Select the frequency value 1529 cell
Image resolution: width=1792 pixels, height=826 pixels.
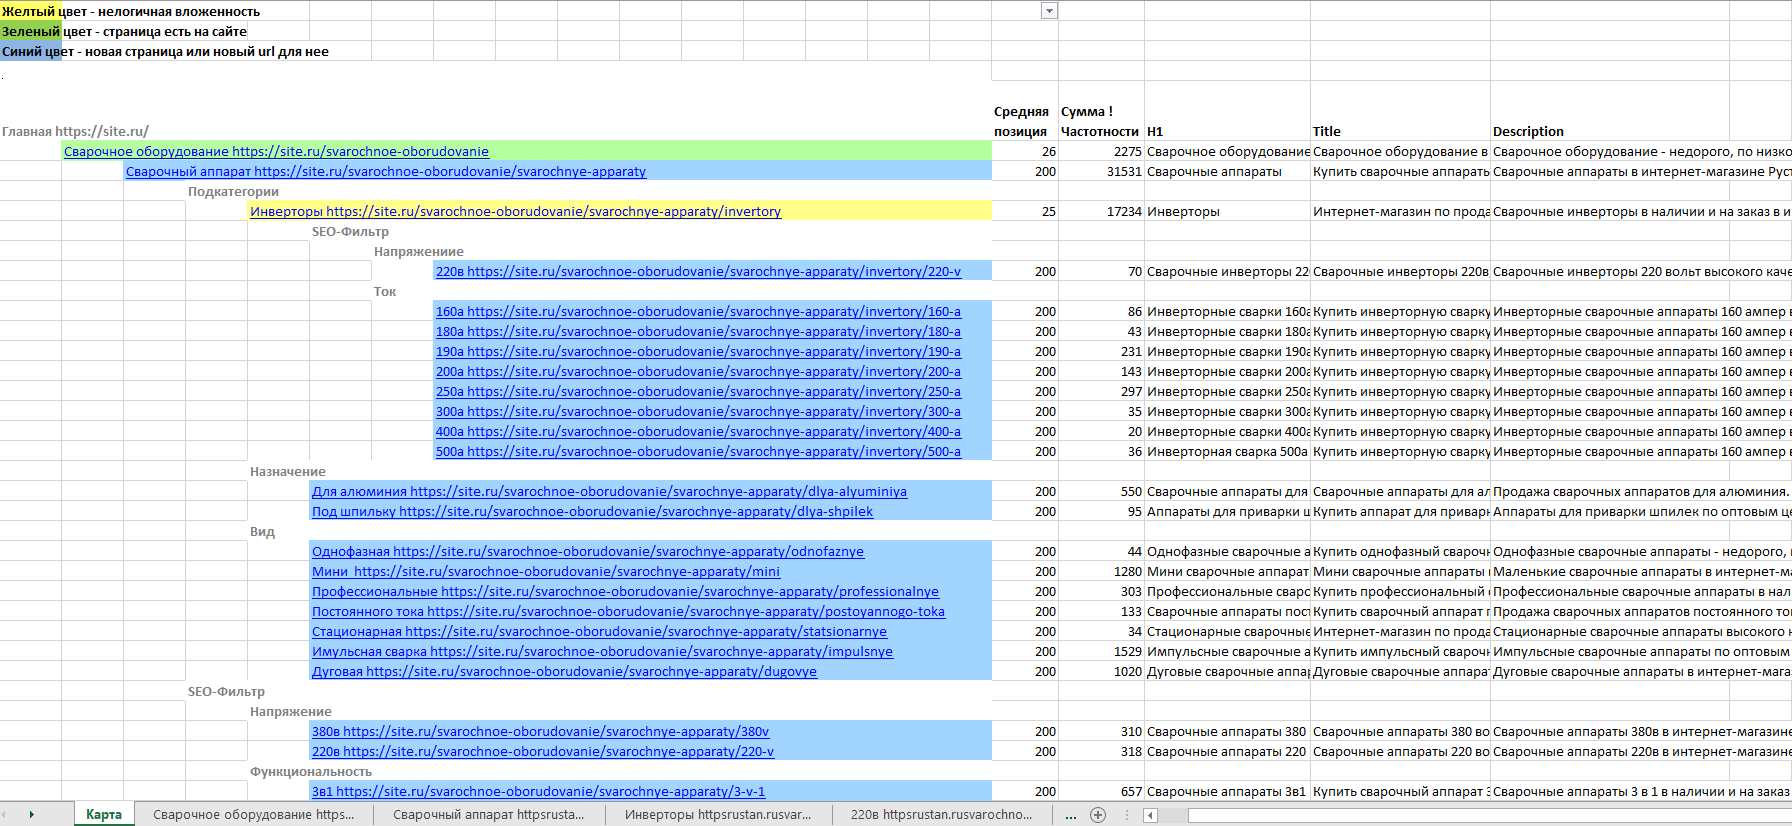[x=1101, y=652]
